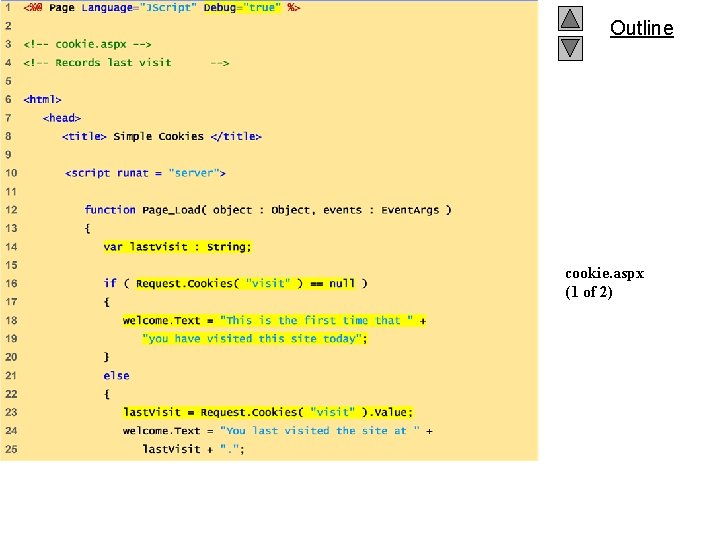Click the function Page_Load declaration

click(x=268, y=210)
